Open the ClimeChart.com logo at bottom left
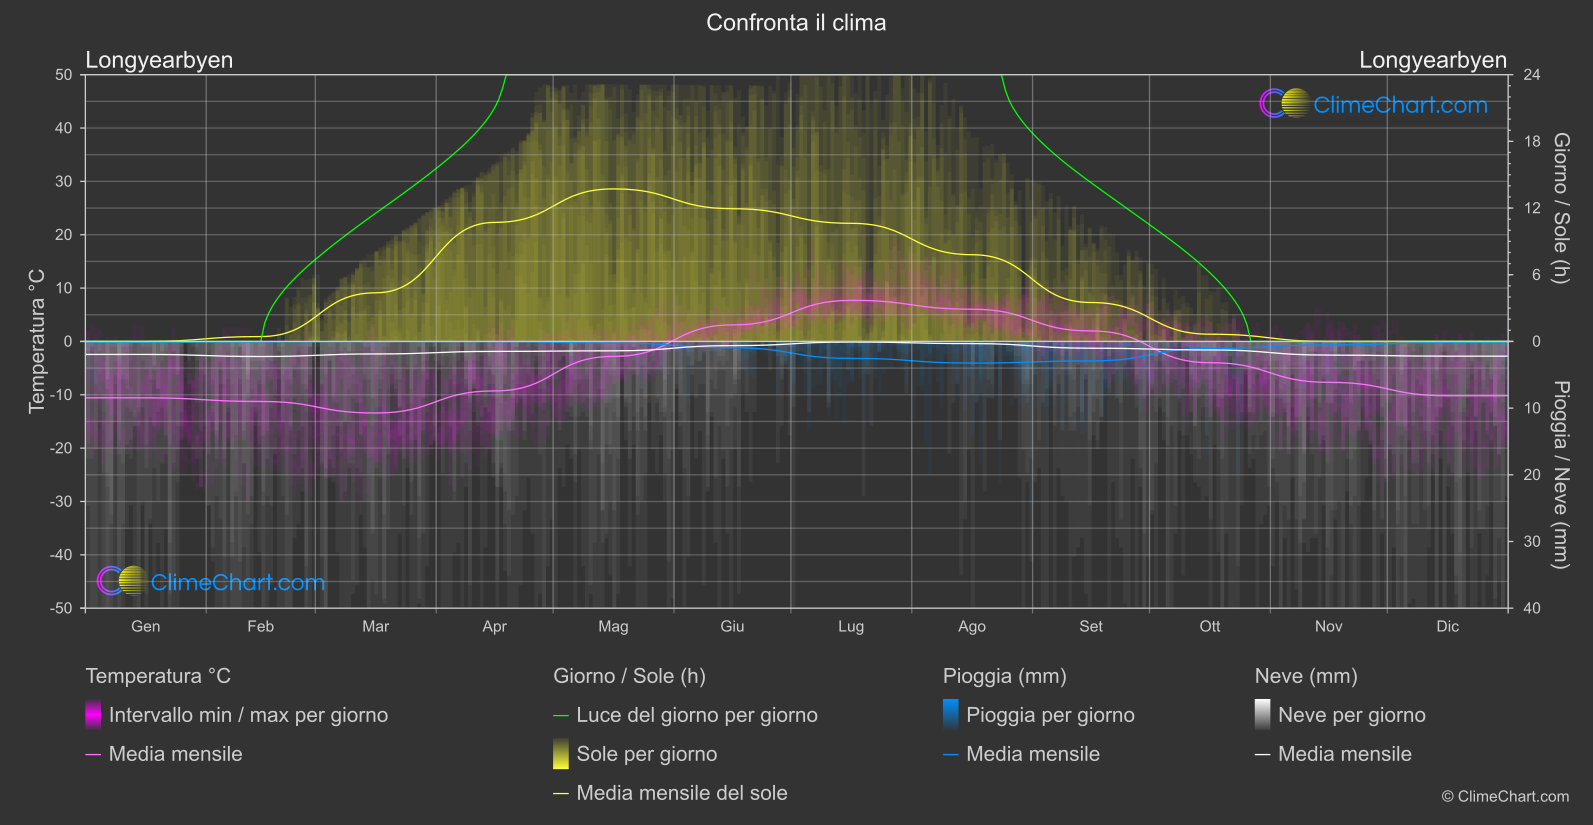The height and width of the screenshot is (825, 1593). coord(211,581)
